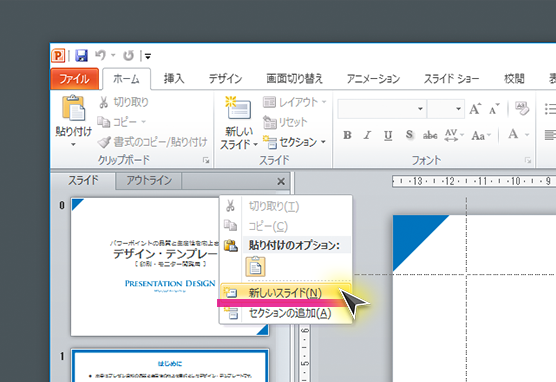The image size is (556, 382).
Task: Choose セクションの追加(A) in context menu
Action: 286,313
